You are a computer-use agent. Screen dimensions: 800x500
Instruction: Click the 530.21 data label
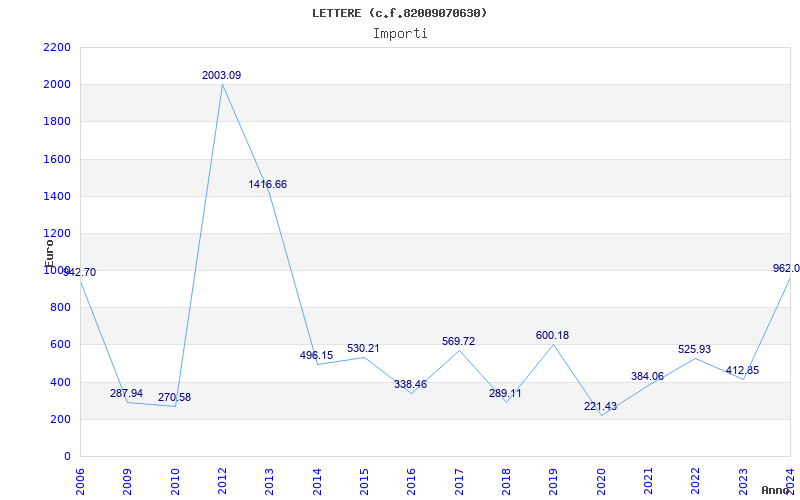363,348
